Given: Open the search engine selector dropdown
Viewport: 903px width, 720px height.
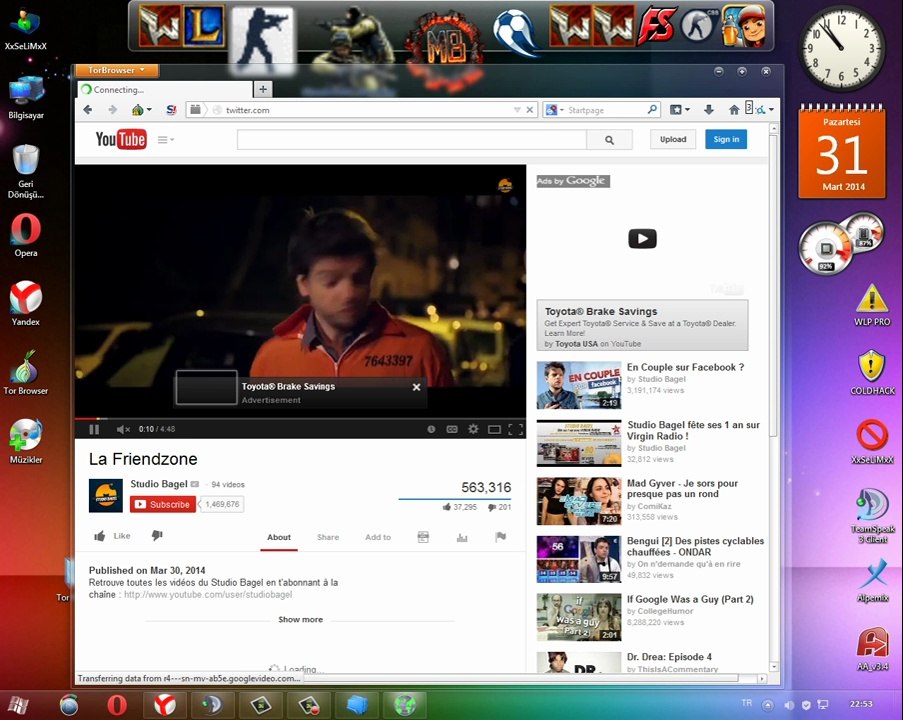Looking at the screenshot, I should coord(555,109).
